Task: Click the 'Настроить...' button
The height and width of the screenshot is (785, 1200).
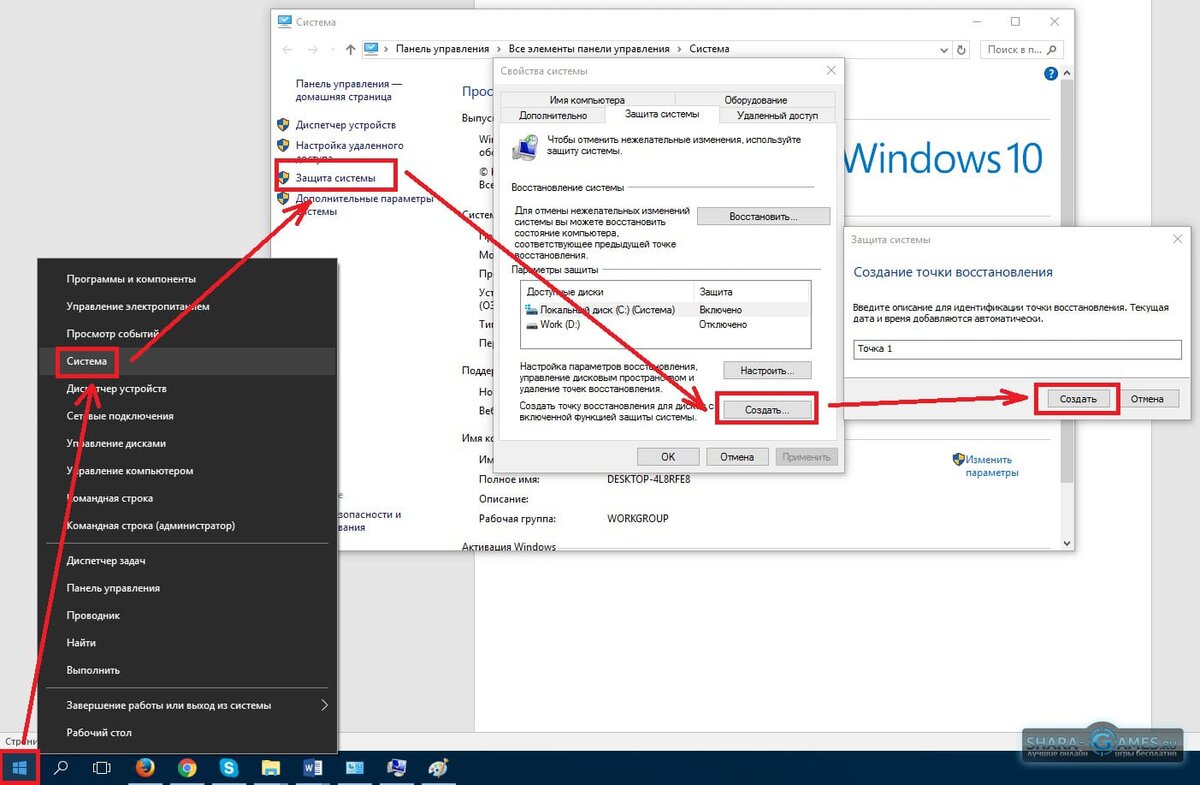Action: 767,371
